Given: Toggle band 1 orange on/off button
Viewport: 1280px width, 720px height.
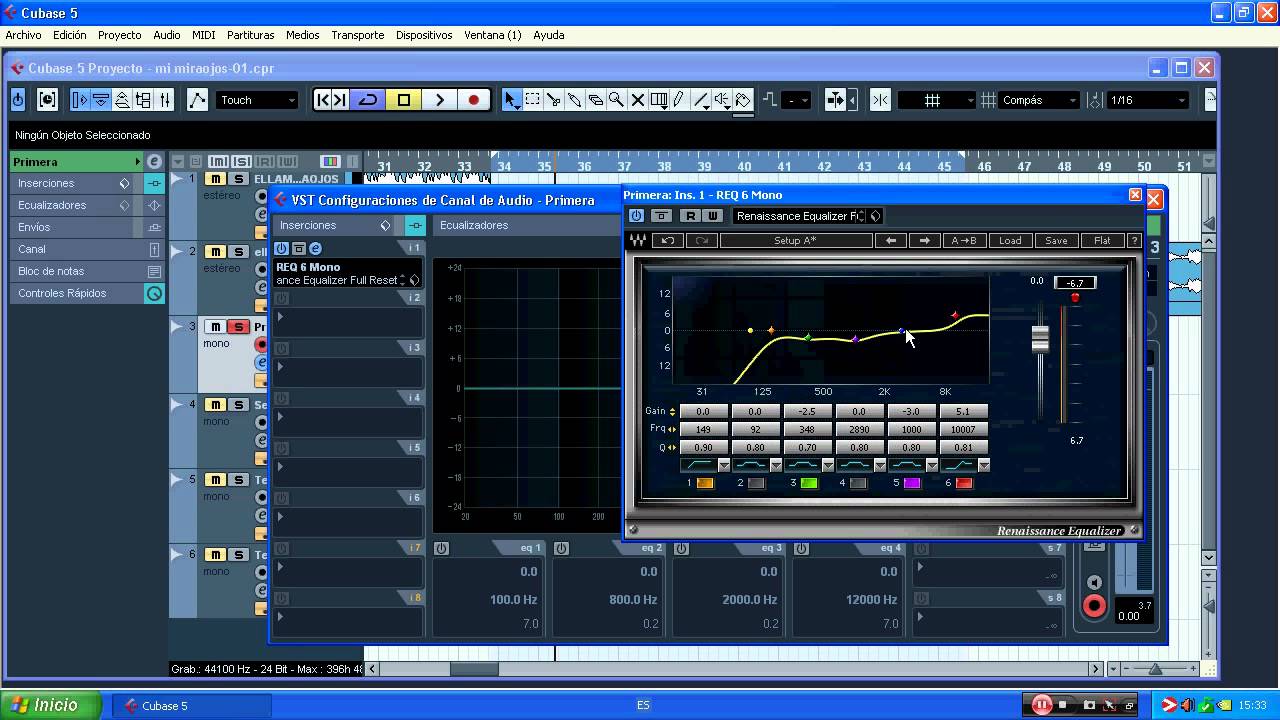Looking at the screenshot, I should click(x=705, y=483).
